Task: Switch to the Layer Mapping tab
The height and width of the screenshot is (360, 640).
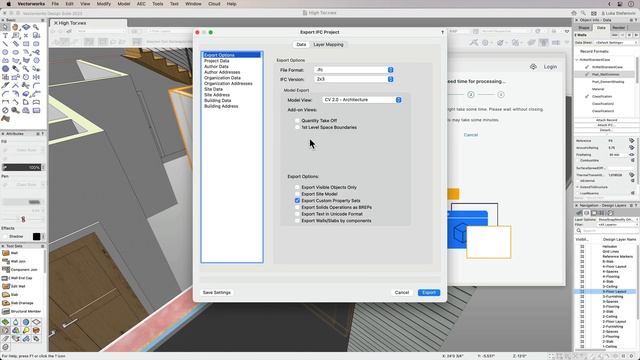Action: coord(328,44)
